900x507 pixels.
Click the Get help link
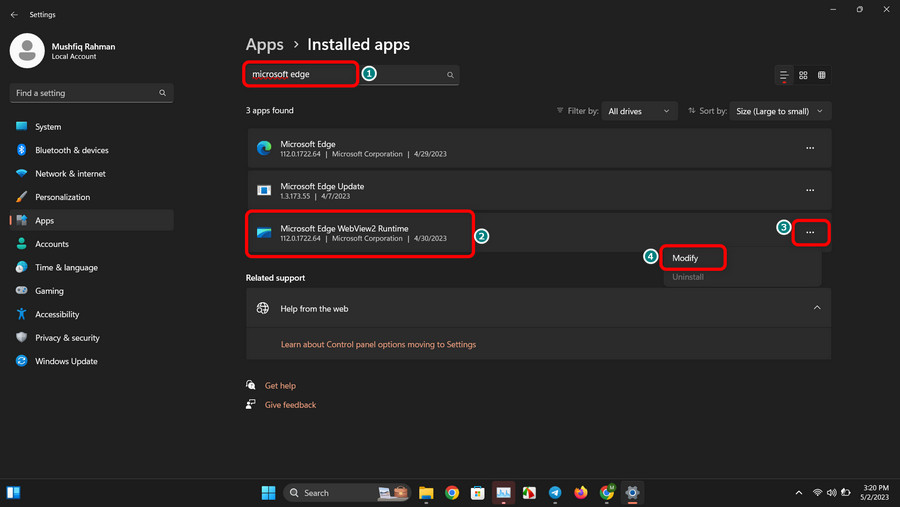280,386
